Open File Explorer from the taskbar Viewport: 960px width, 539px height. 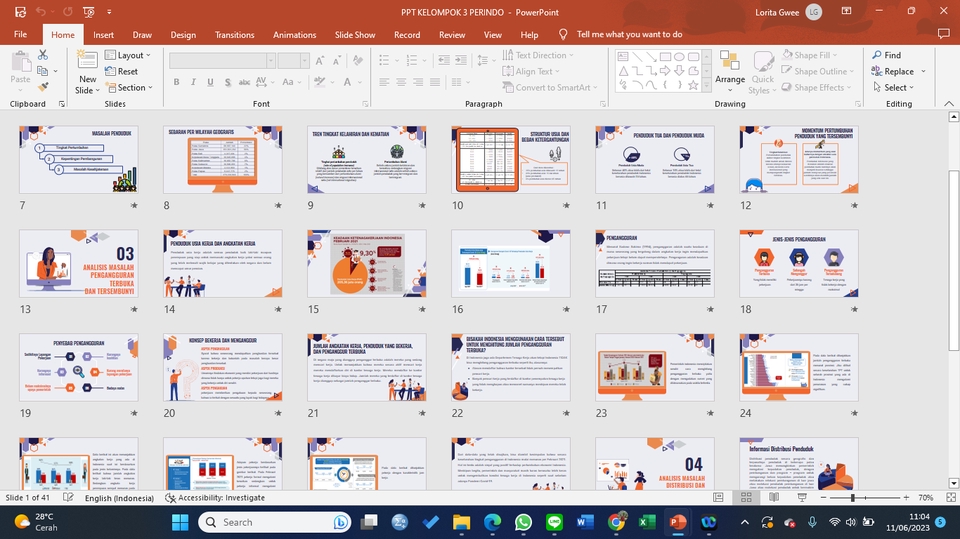461,522
